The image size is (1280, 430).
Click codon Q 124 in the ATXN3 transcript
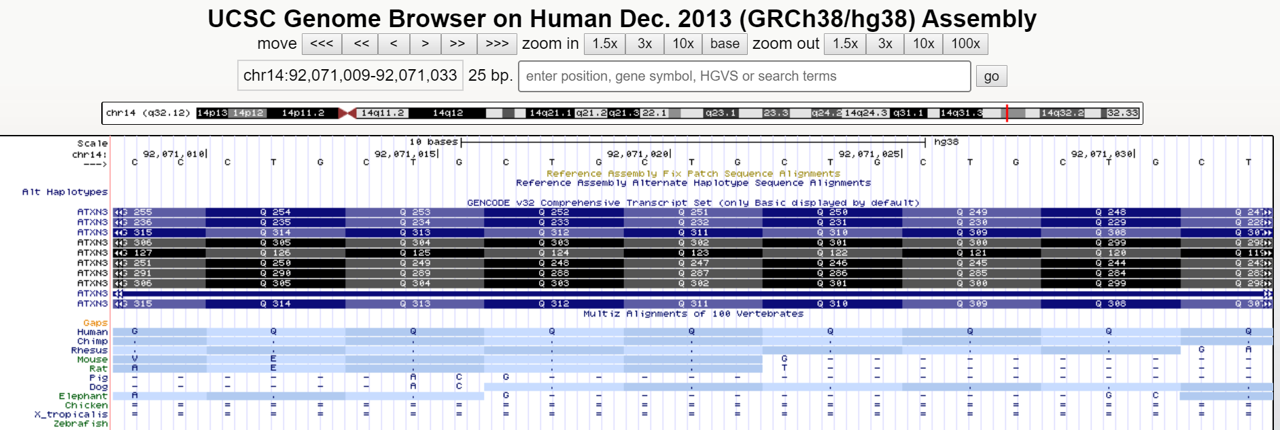(x=554, y=253)
